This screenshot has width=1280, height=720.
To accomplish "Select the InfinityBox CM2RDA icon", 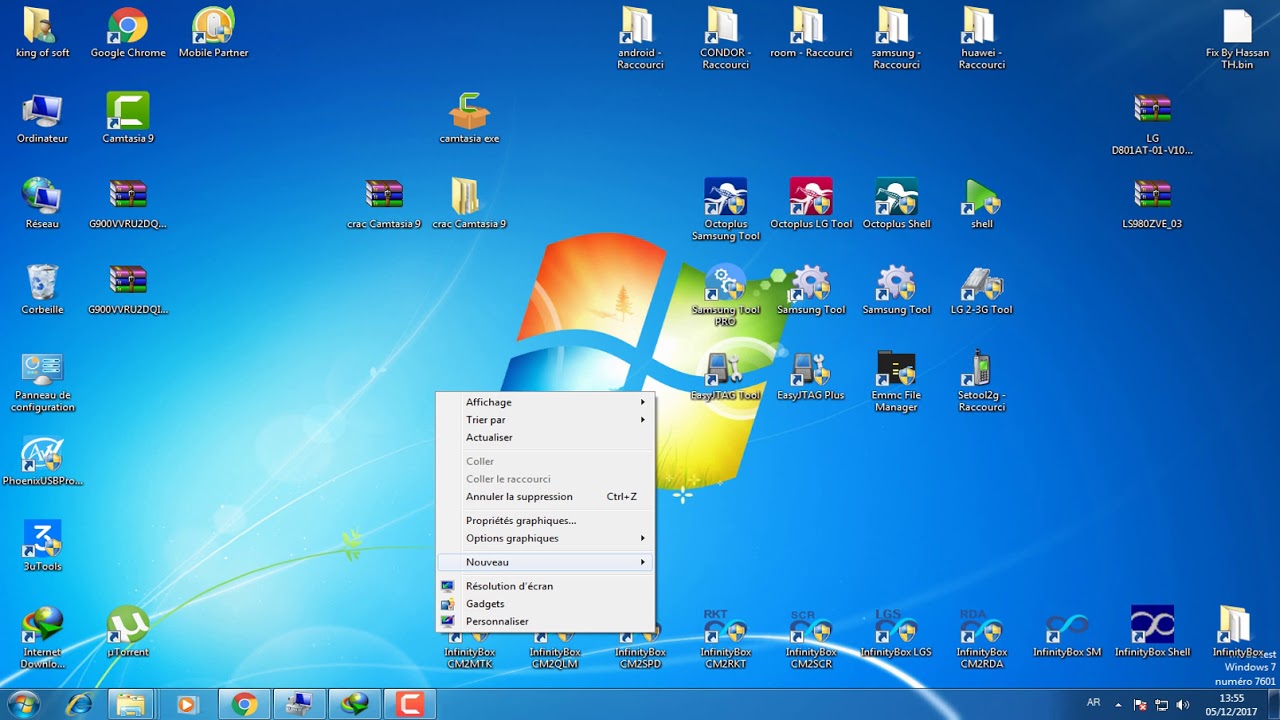I will (x=982, y=638).
